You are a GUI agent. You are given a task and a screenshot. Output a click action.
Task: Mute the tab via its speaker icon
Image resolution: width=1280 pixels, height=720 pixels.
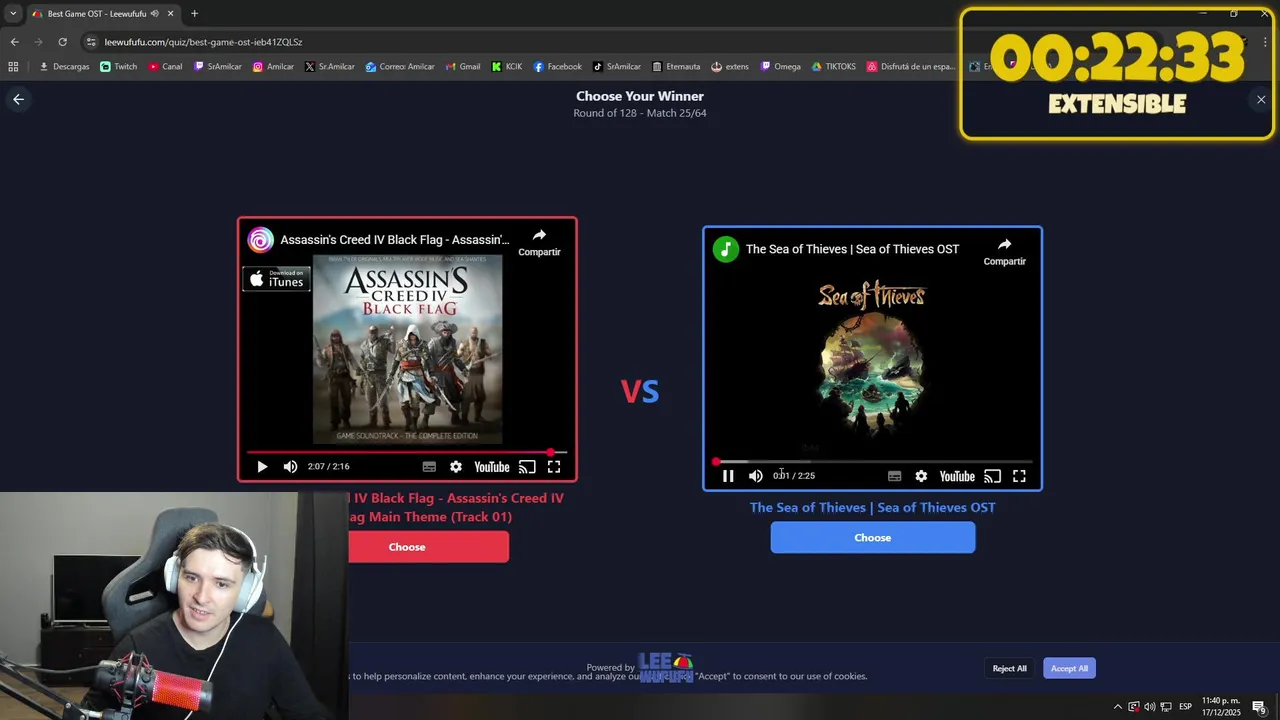[x=154, y=14]
